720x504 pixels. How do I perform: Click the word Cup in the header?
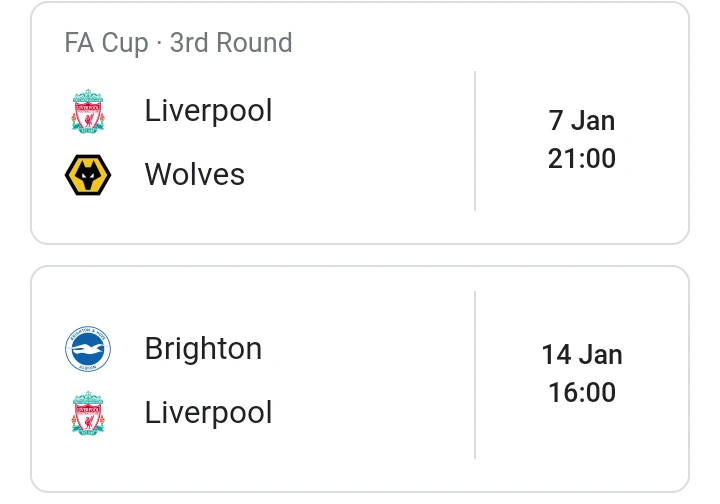point(125,44)
